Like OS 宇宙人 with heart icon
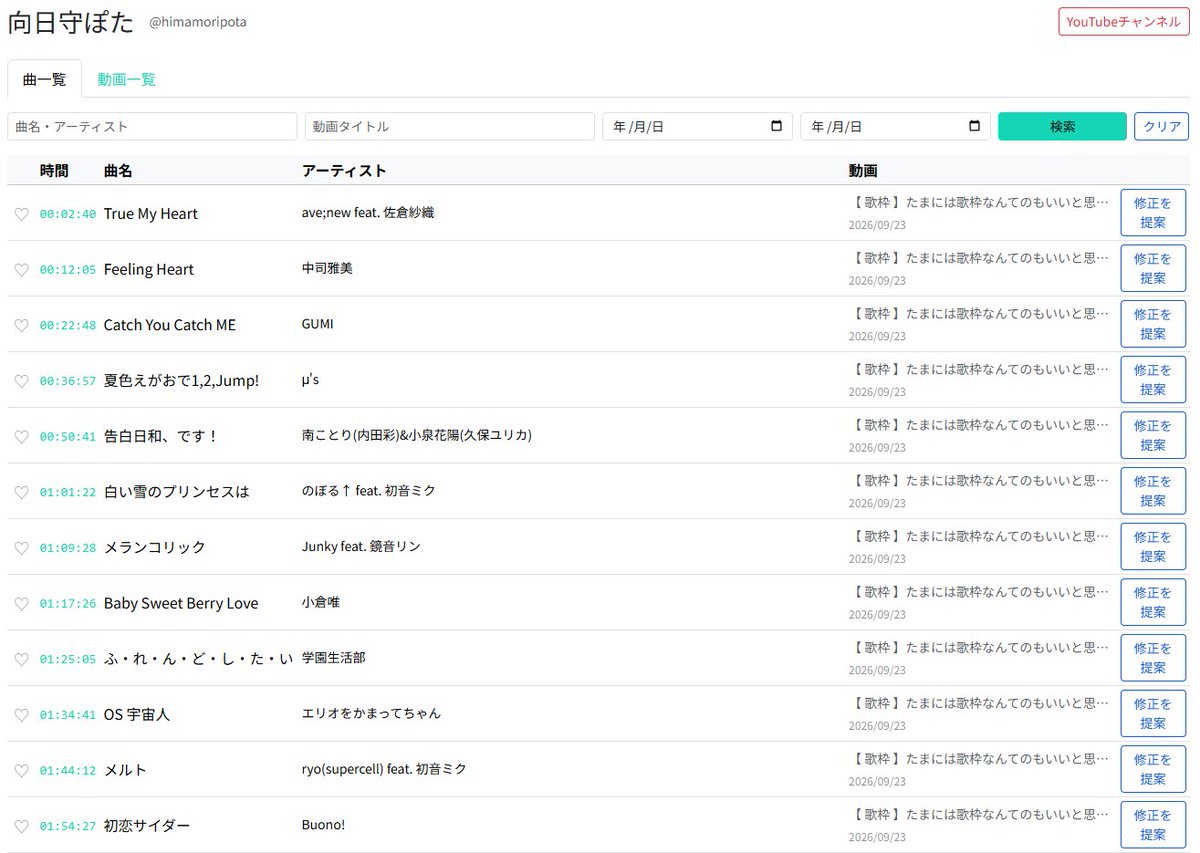Screen dimensions: 1200x853 pos(21,715)
